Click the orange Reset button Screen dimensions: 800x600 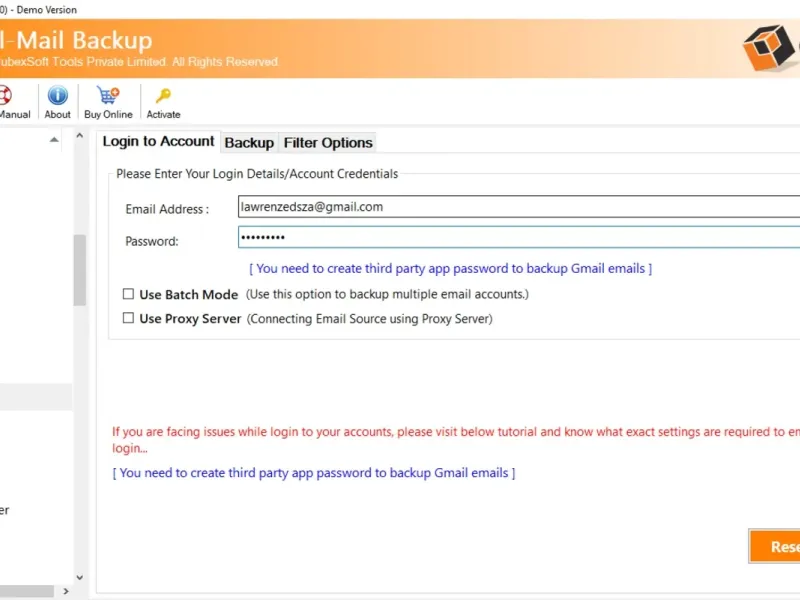click(x=774, y=546)
